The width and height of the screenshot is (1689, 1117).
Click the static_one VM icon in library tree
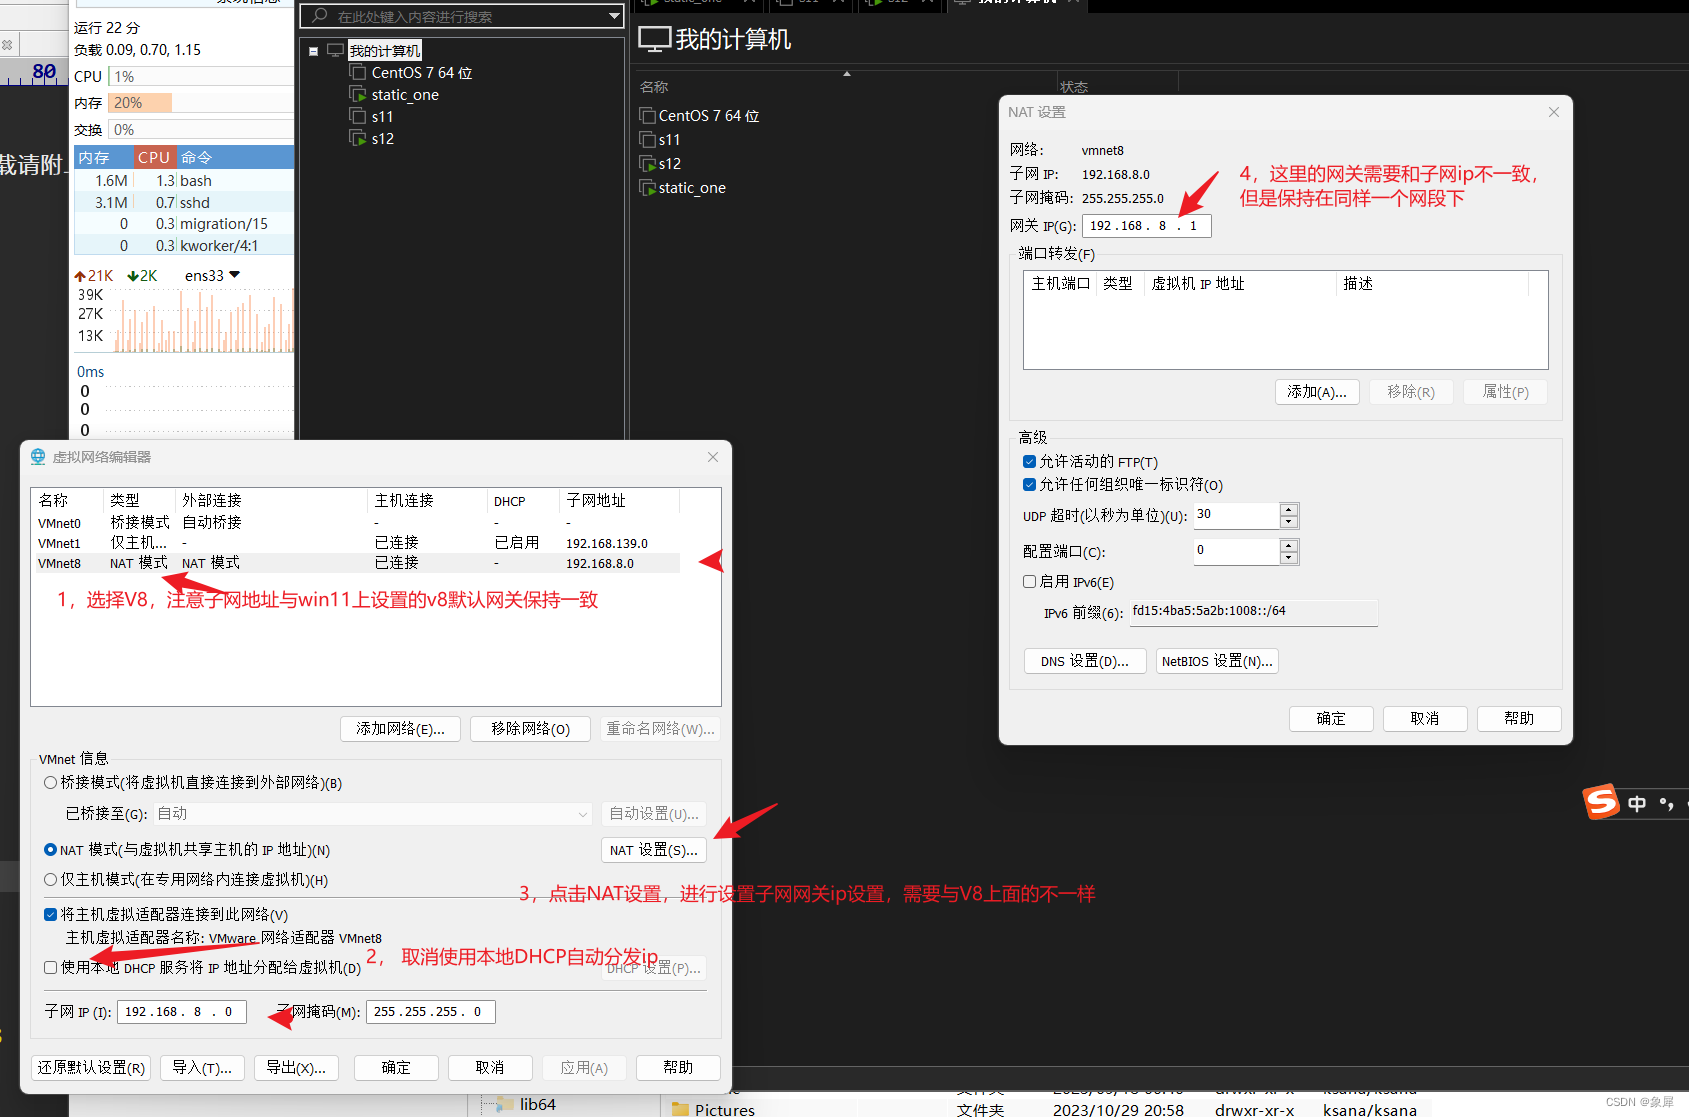[x=357, y=94]
